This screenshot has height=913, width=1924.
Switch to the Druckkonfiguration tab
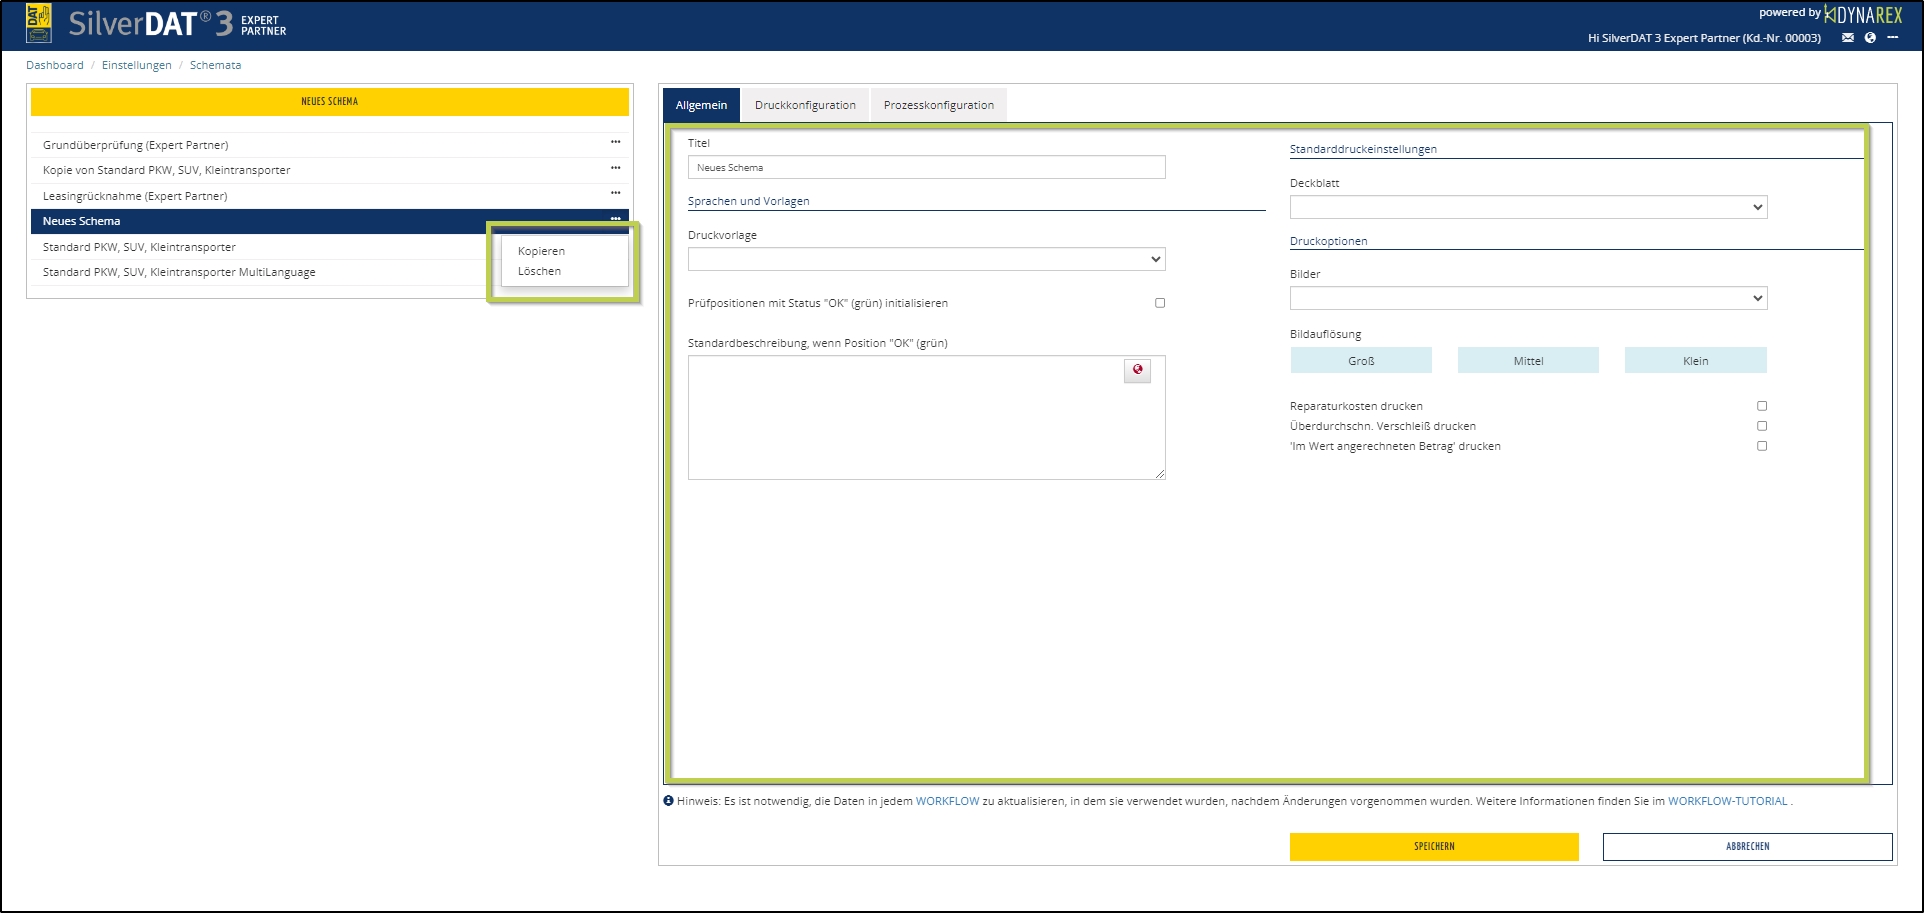805,105
